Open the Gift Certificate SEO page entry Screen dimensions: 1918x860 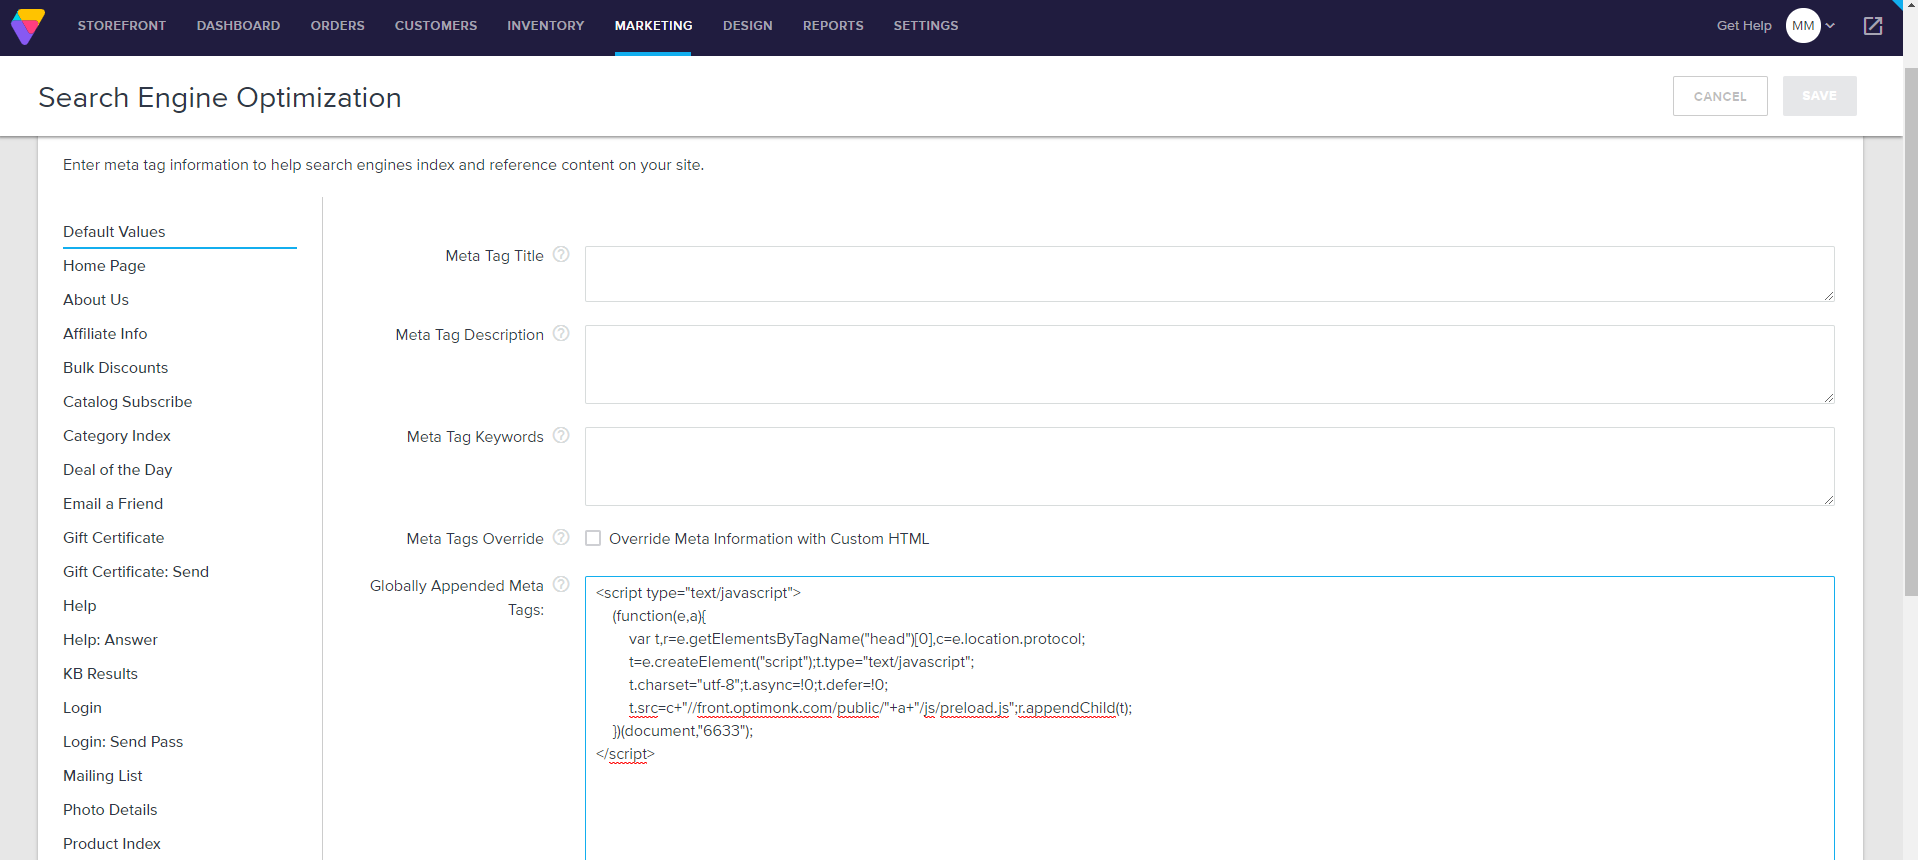coord(113,538)
